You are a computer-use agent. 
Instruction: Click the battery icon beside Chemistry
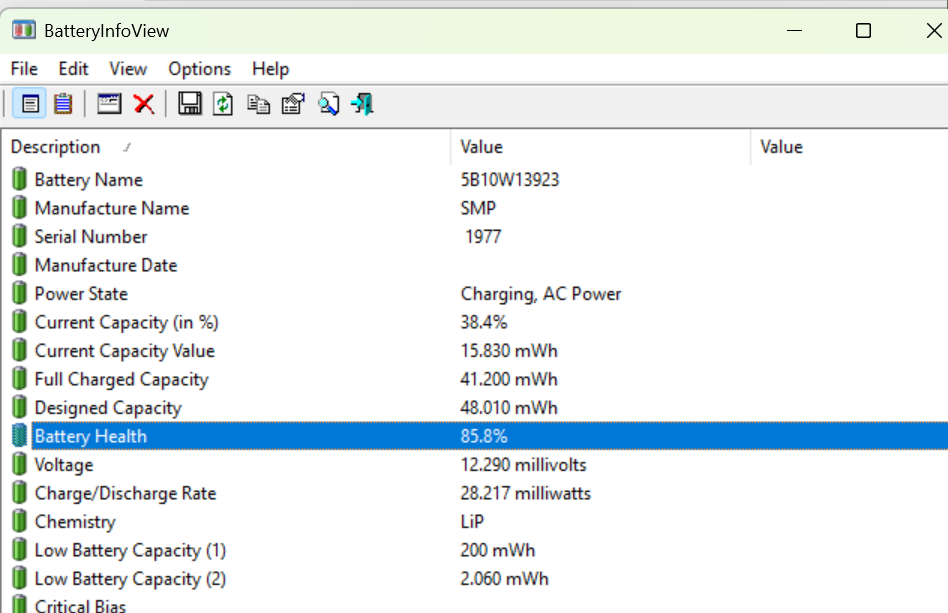(19, 521)
